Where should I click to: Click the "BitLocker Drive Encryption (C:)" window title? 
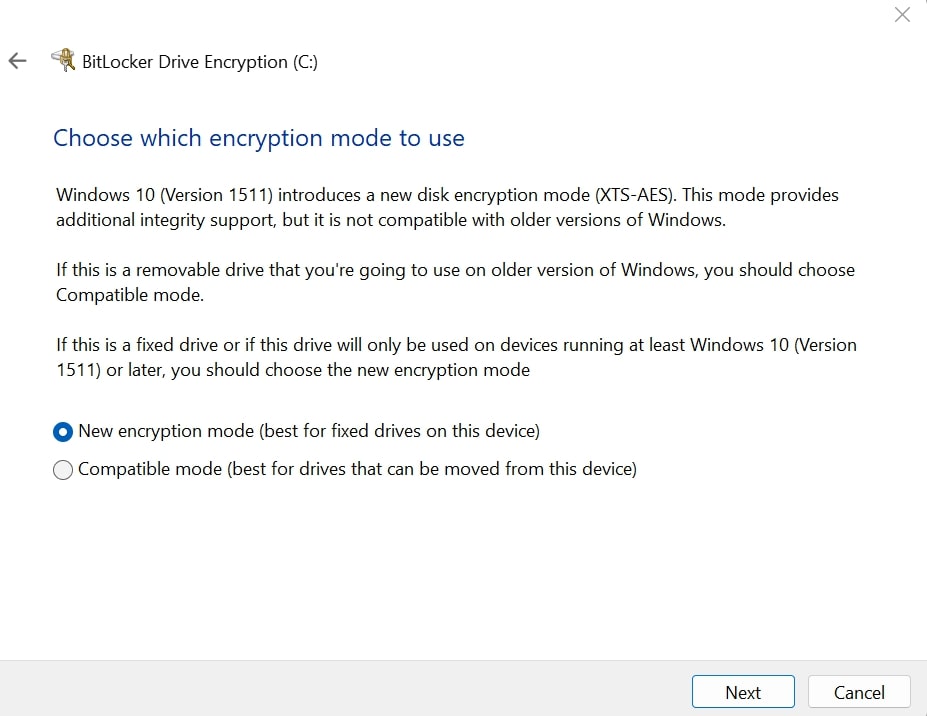[x=200, y=62]
